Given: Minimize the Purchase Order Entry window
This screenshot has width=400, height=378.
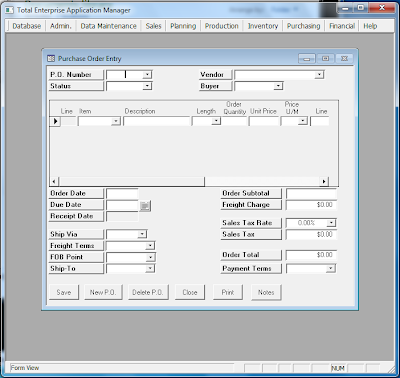Looking at the screenshot, I should coord(307,59).
